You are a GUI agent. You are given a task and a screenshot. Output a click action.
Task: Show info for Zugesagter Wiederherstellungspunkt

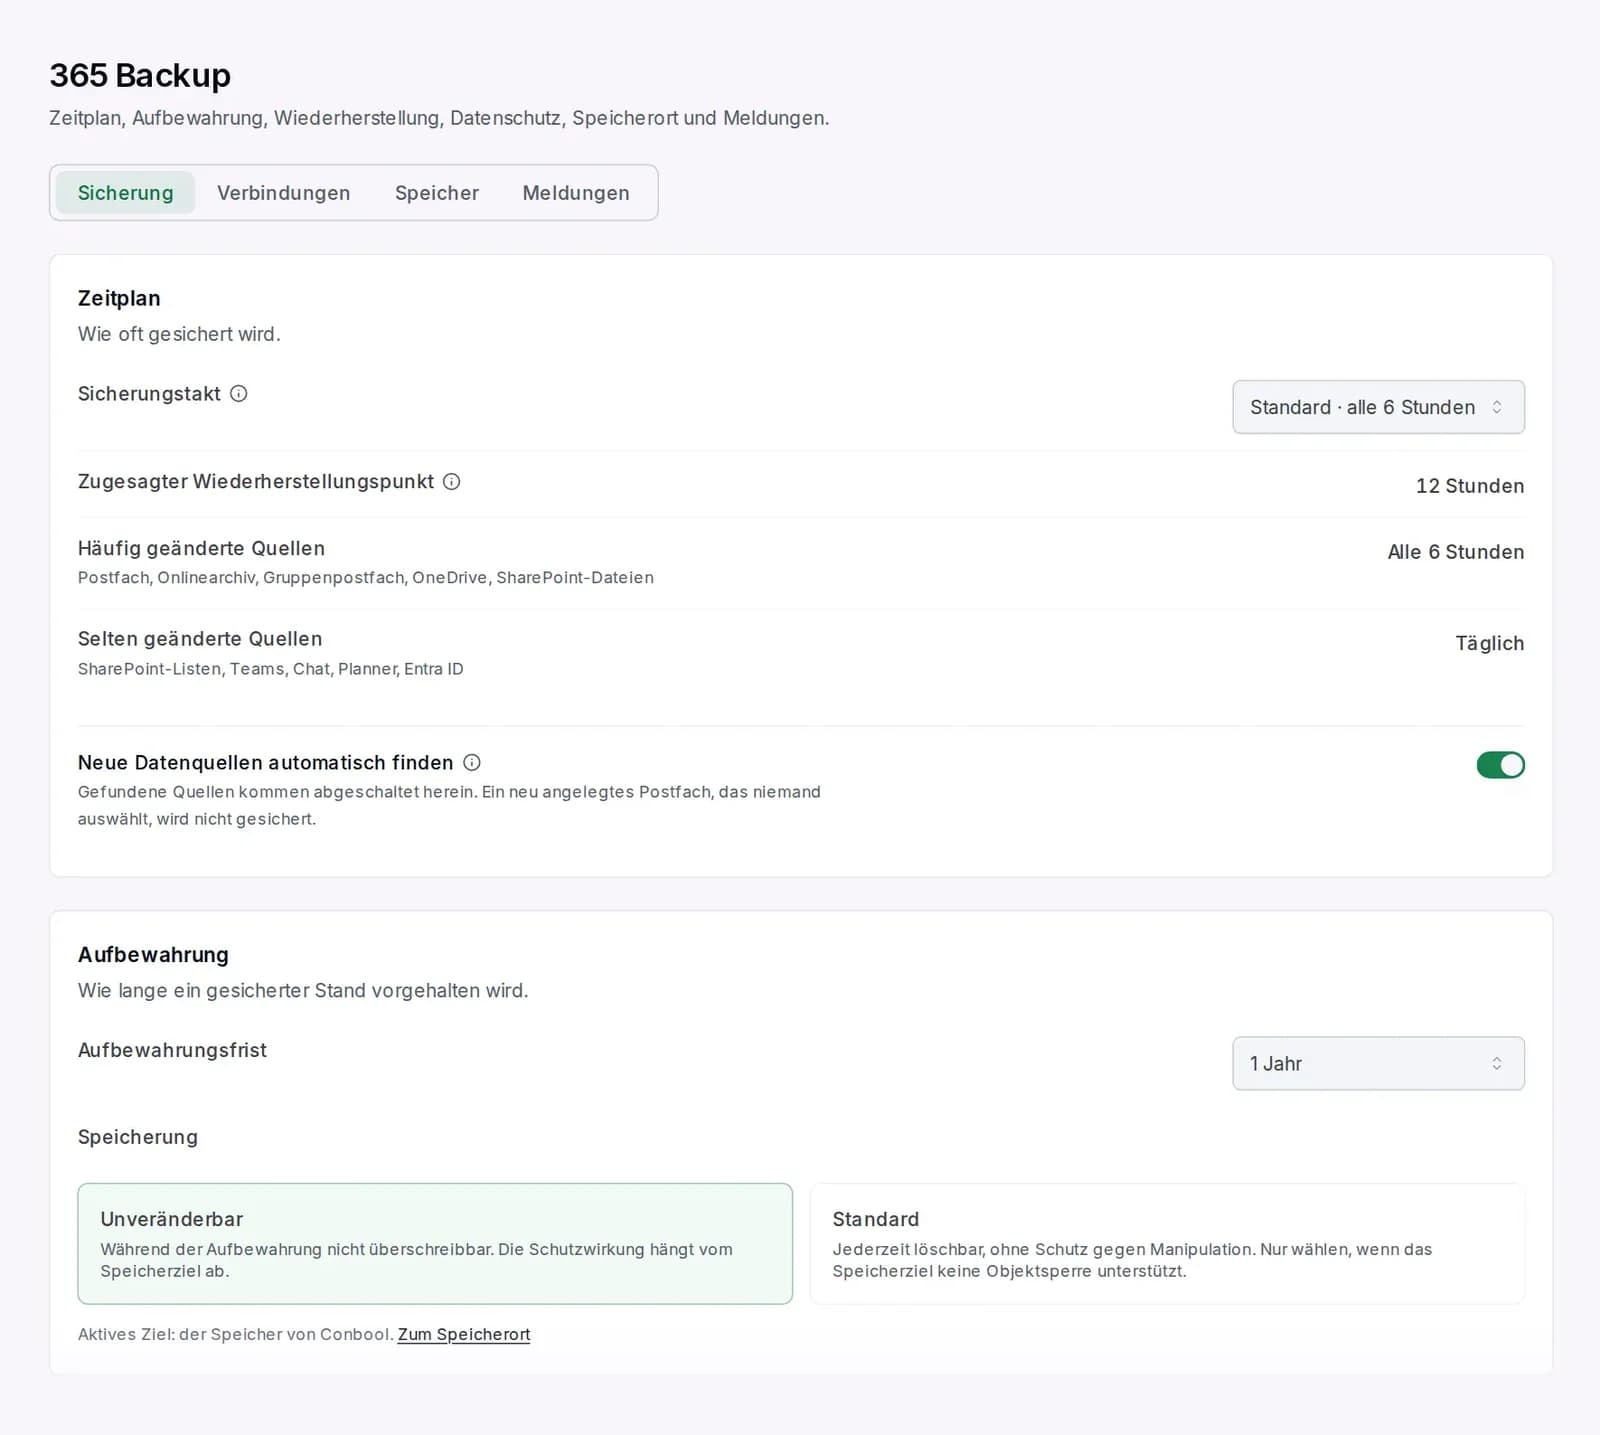tap(452, 482)
